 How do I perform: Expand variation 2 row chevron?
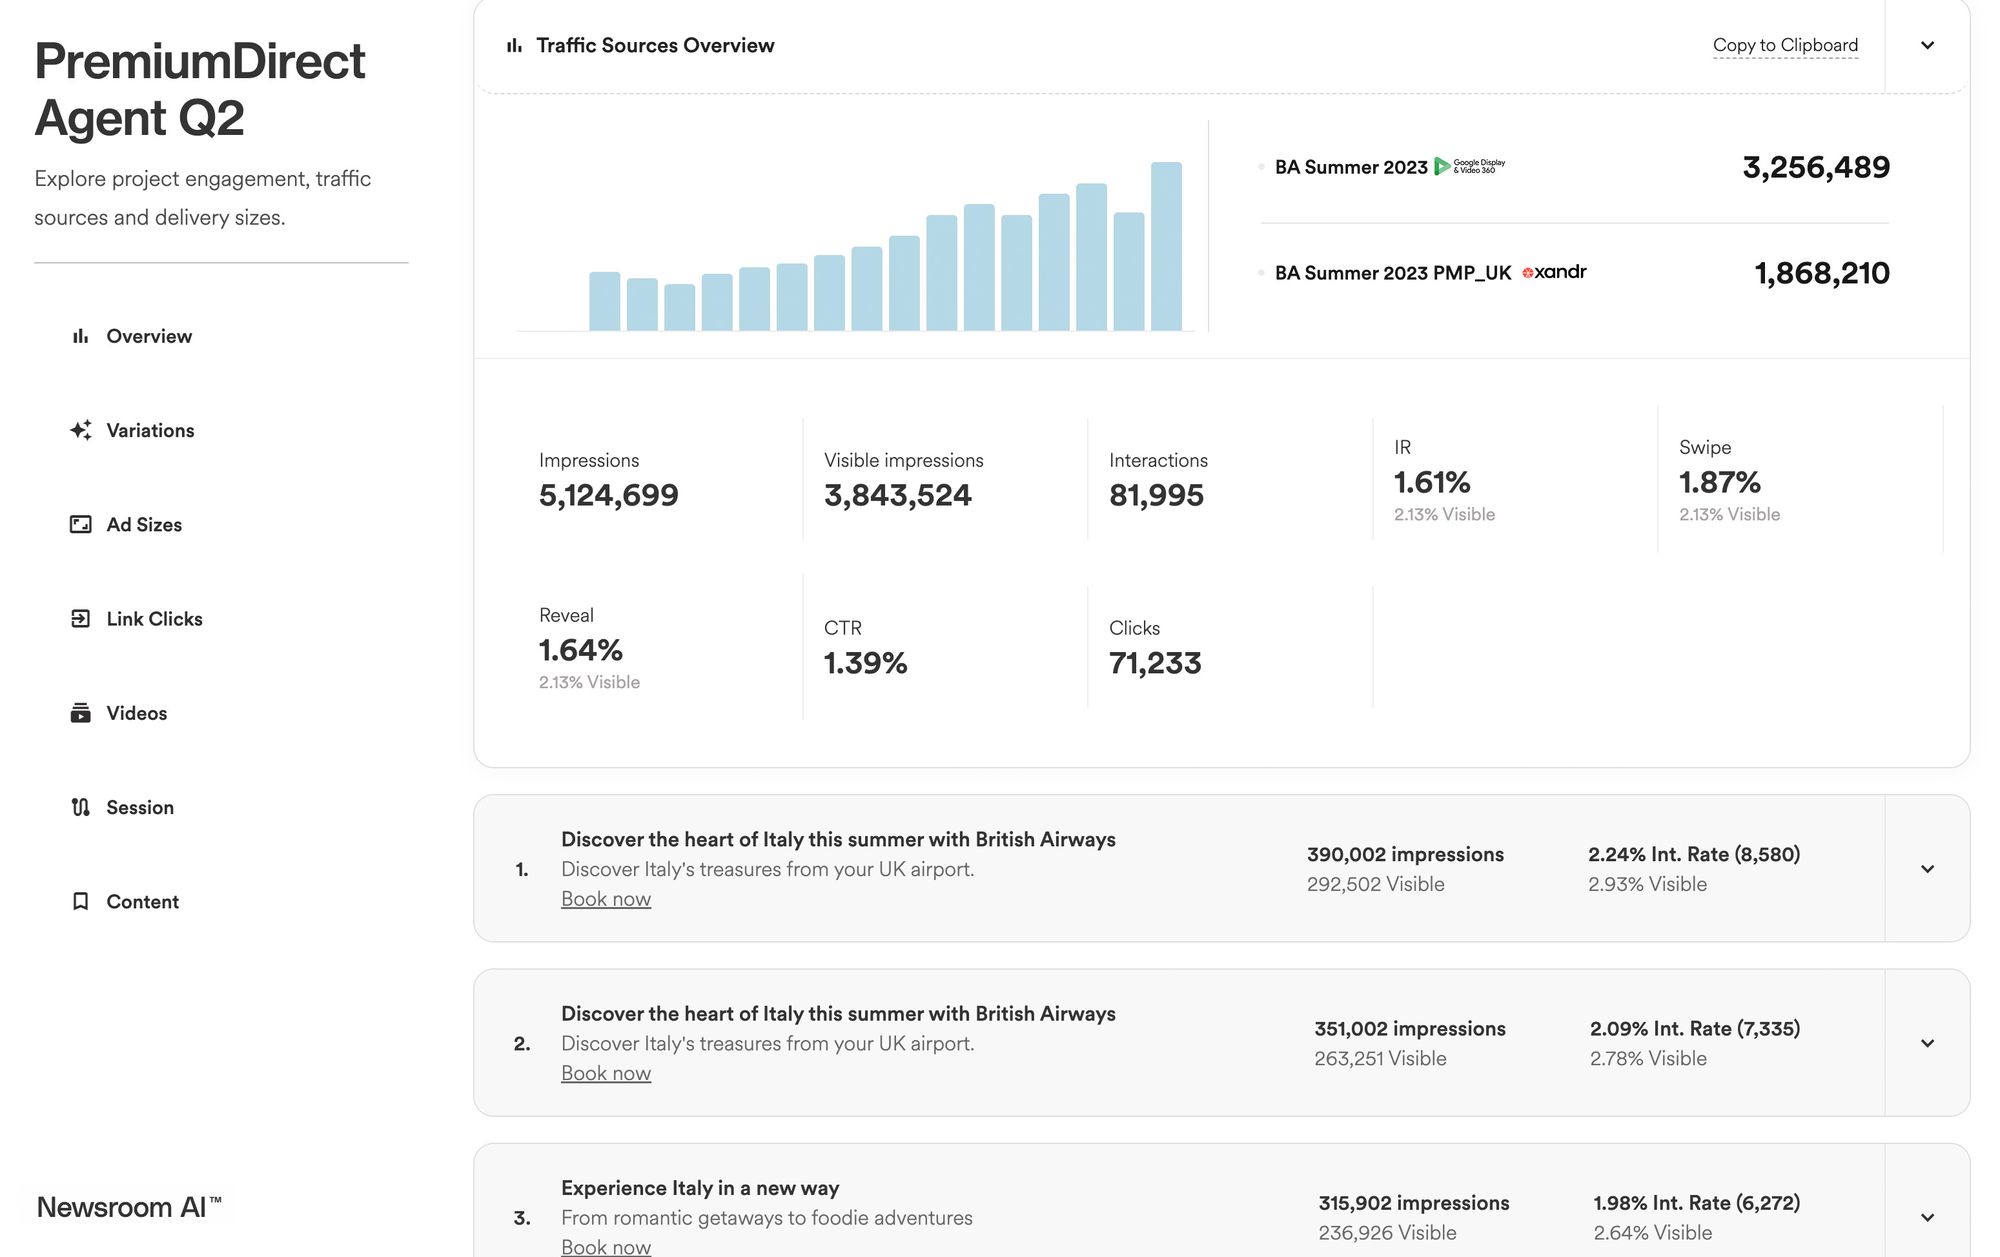(x=1927, y=1043)
